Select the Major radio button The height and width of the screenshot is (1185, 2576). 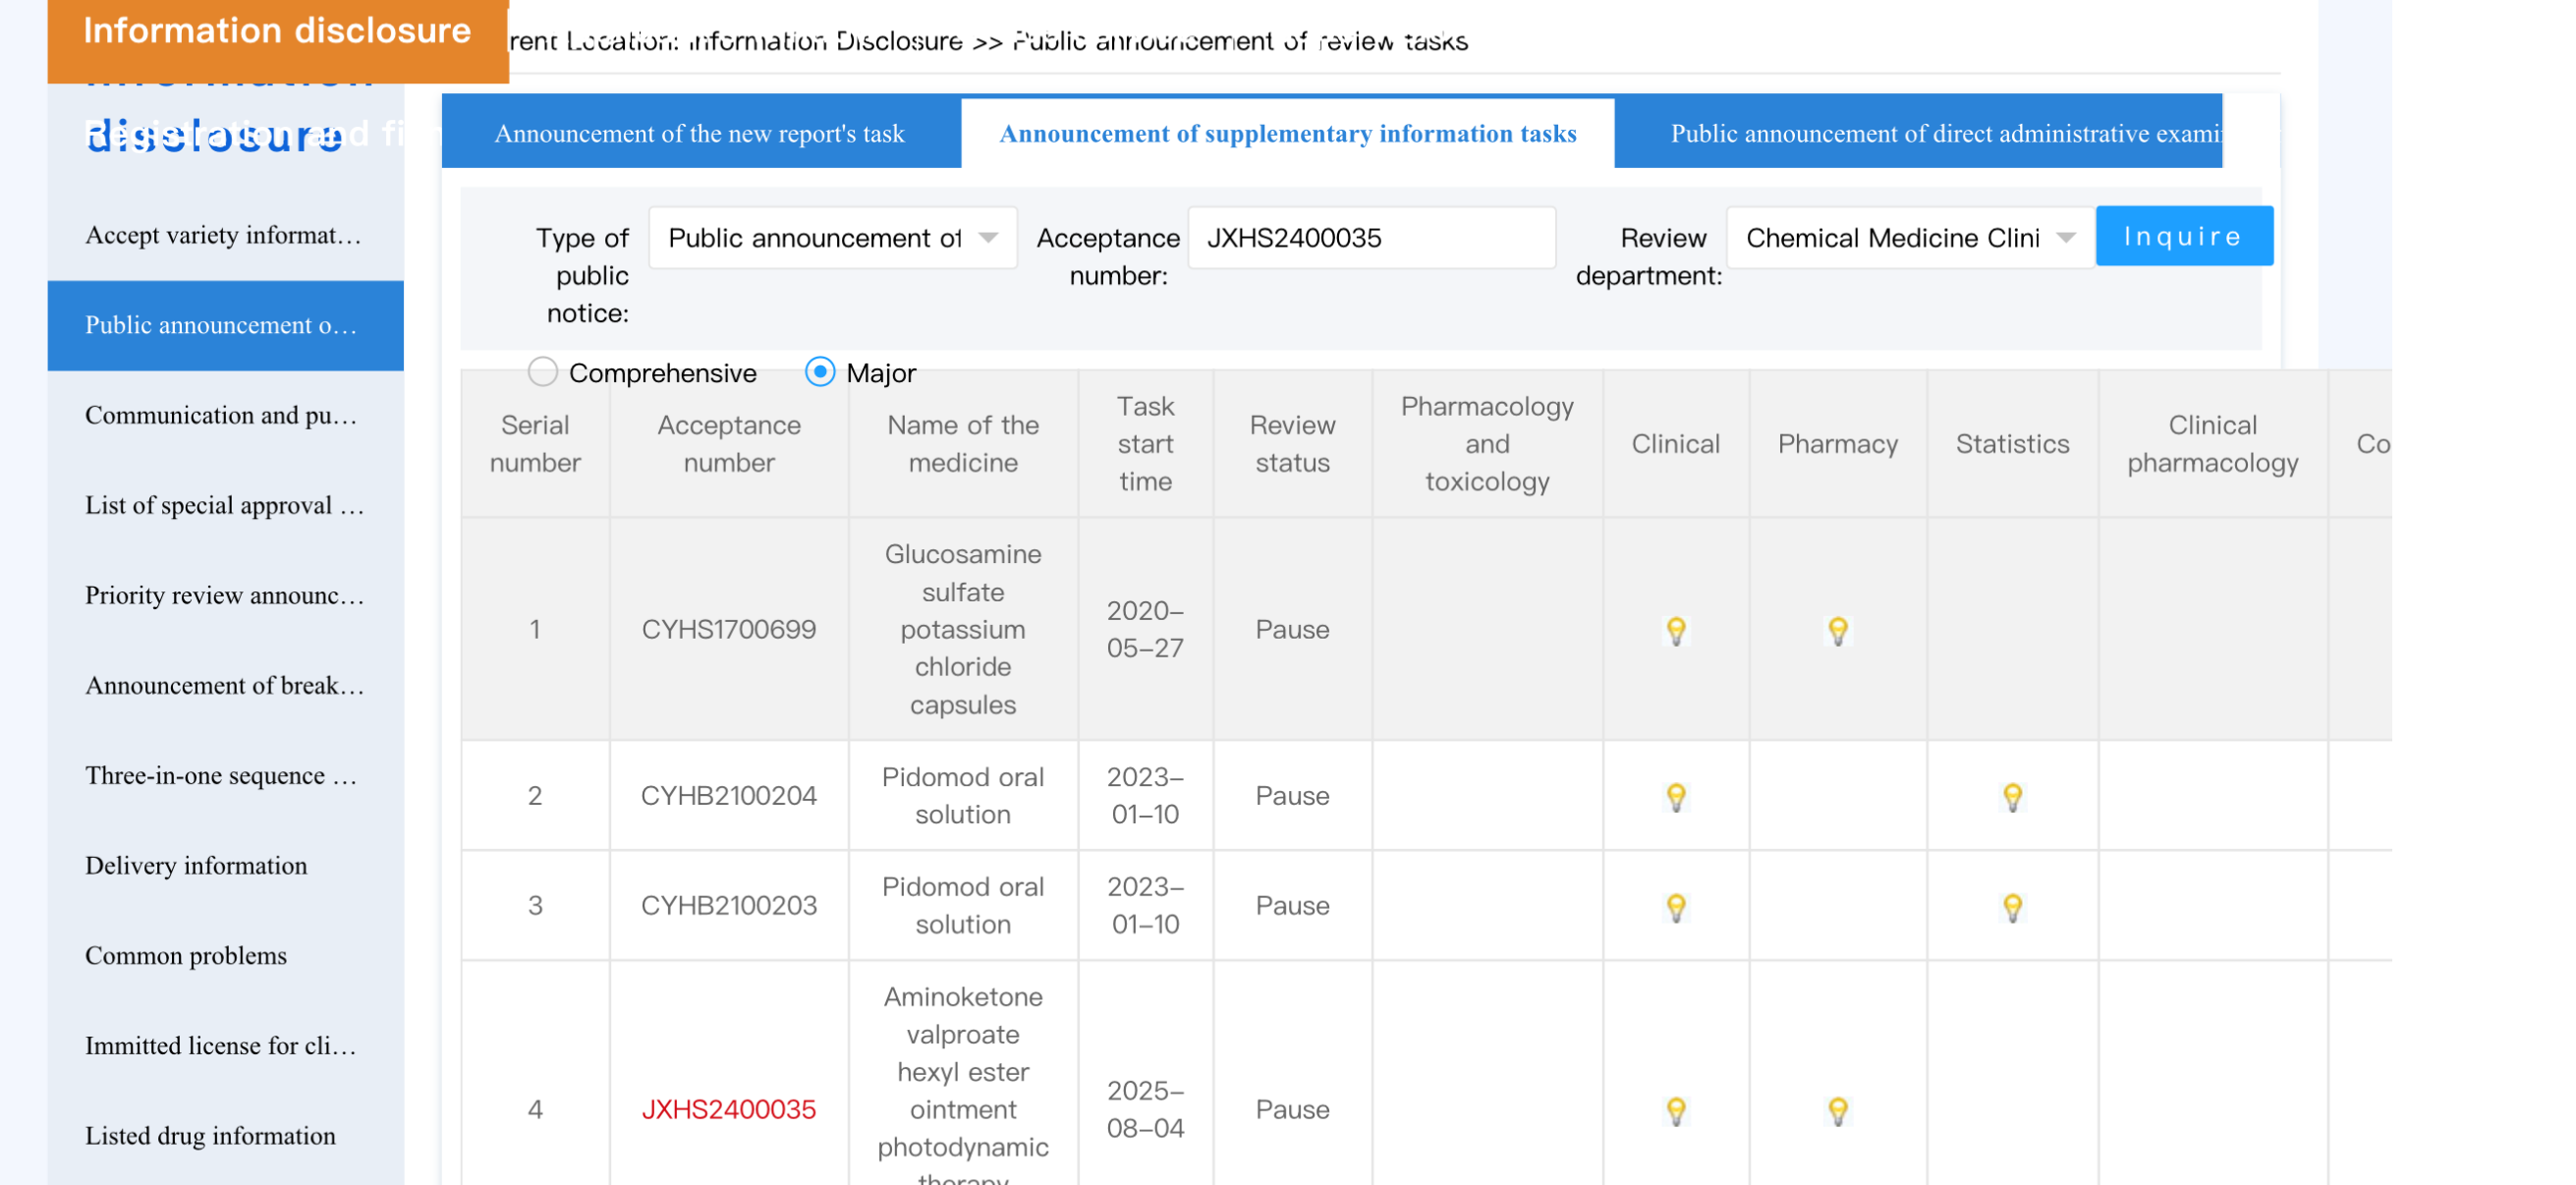pos(819,372)
